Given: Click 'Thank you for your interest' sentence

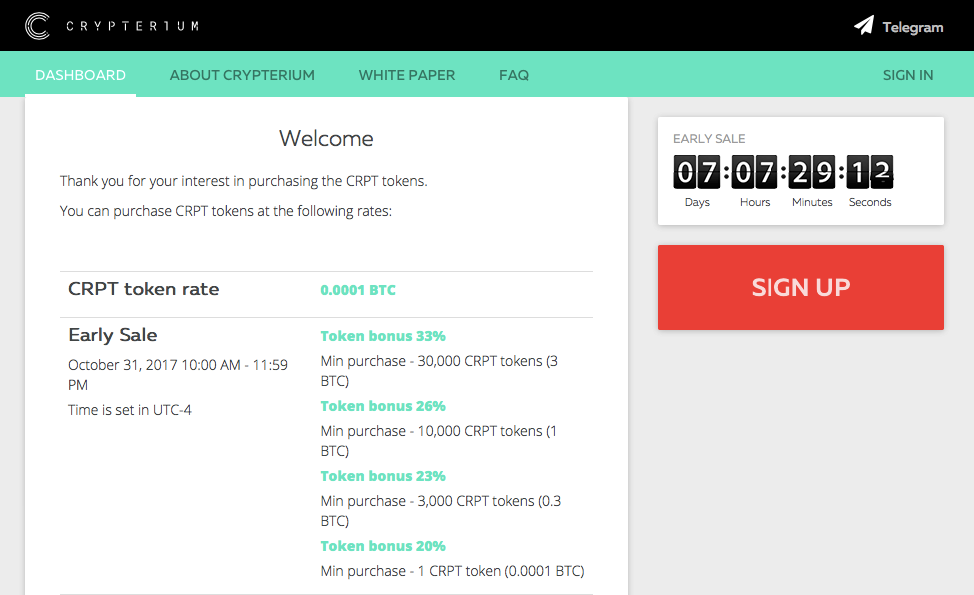Looking at the screenshot, I should pos(244,181).
